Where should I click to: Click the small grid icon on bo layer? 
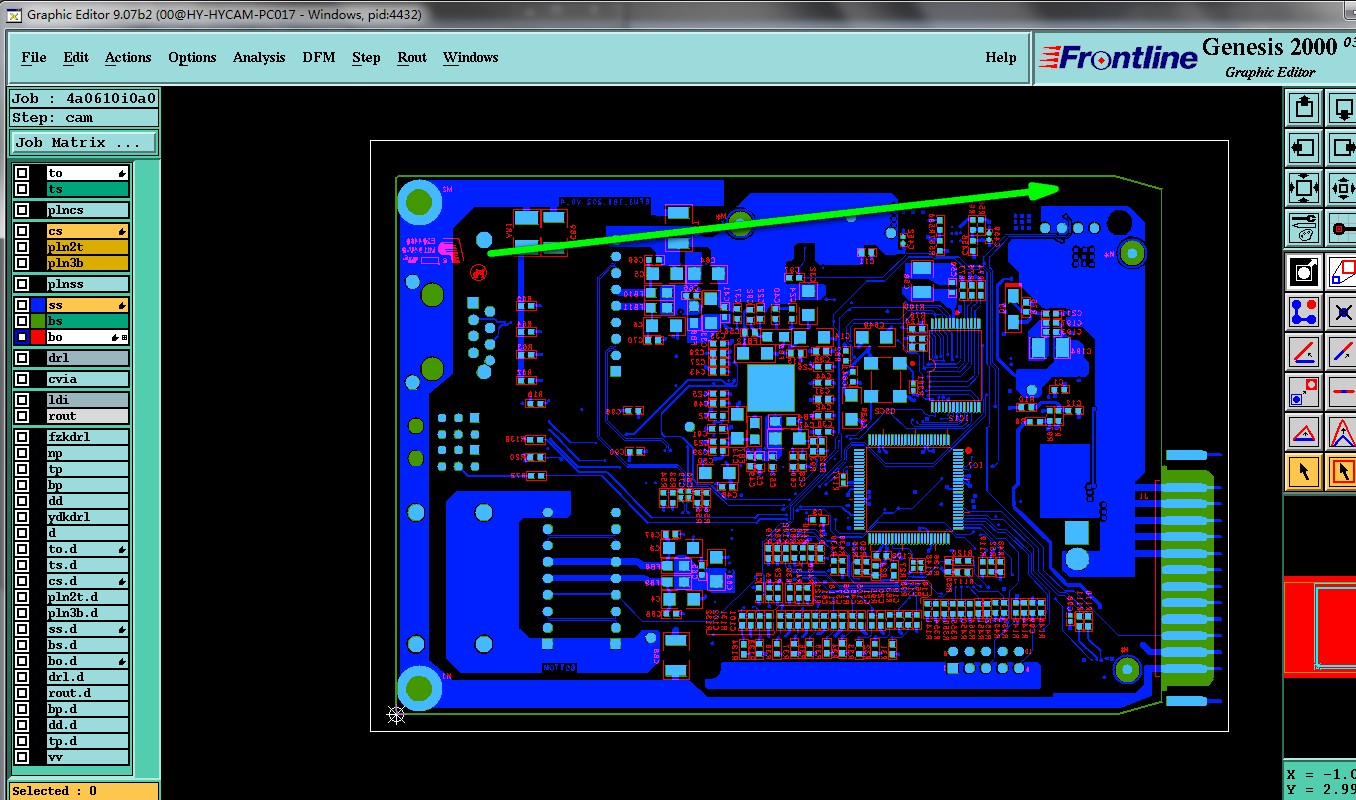pos(125,338)
